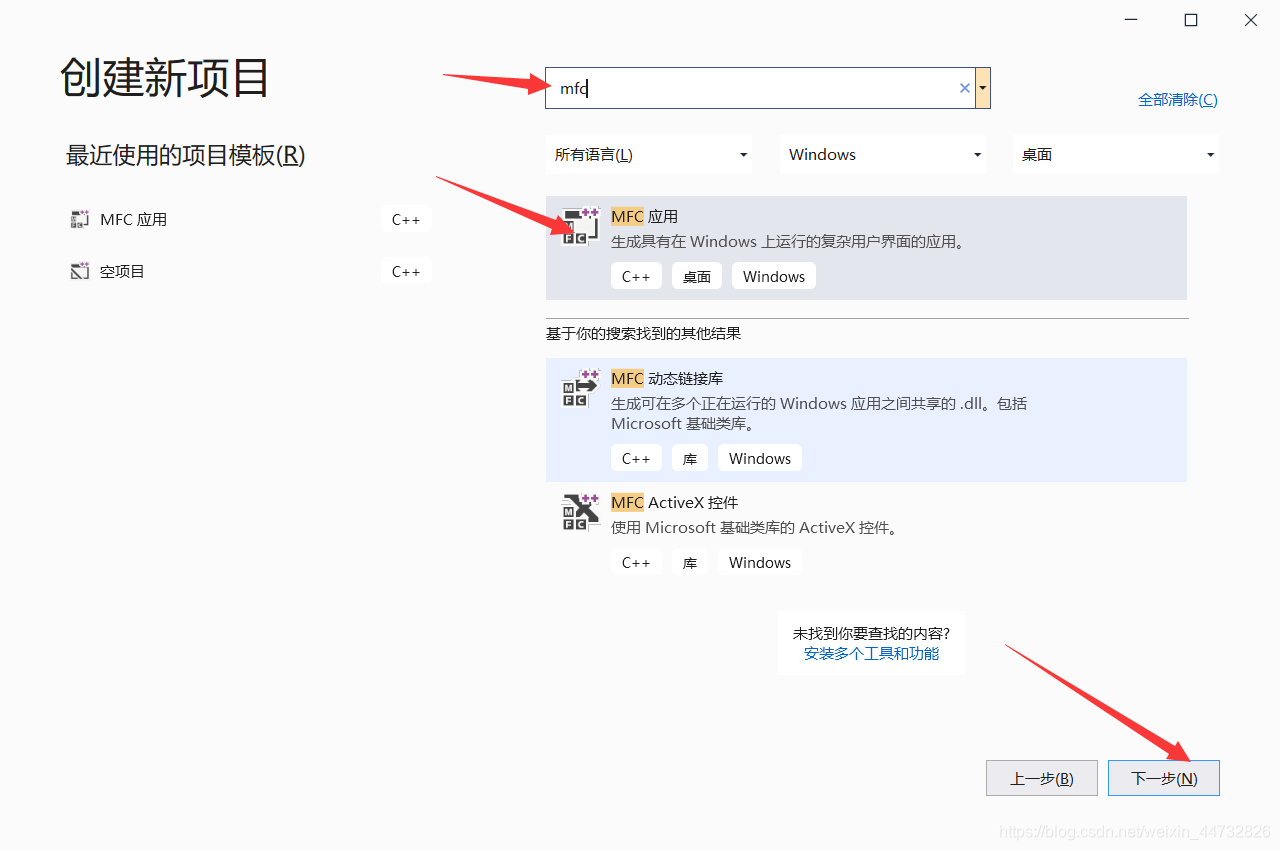This screenshot has width=1280, height=850.
Task: Select the MFC ActiveX 控件 result title
Action: [675, 502]
